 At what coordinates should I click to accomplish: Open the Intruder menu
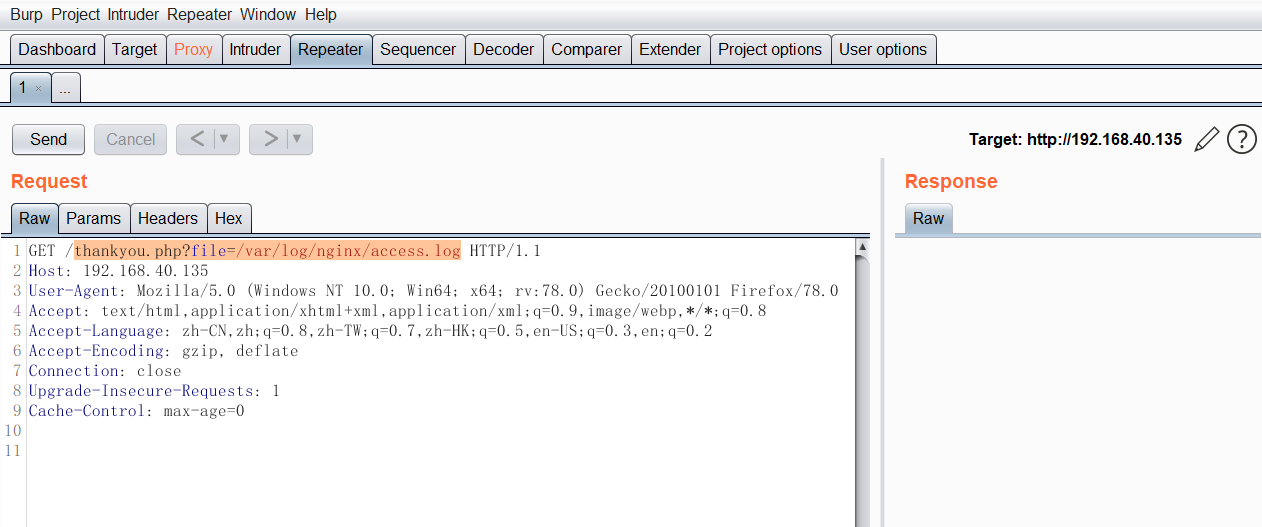(134, 15)
